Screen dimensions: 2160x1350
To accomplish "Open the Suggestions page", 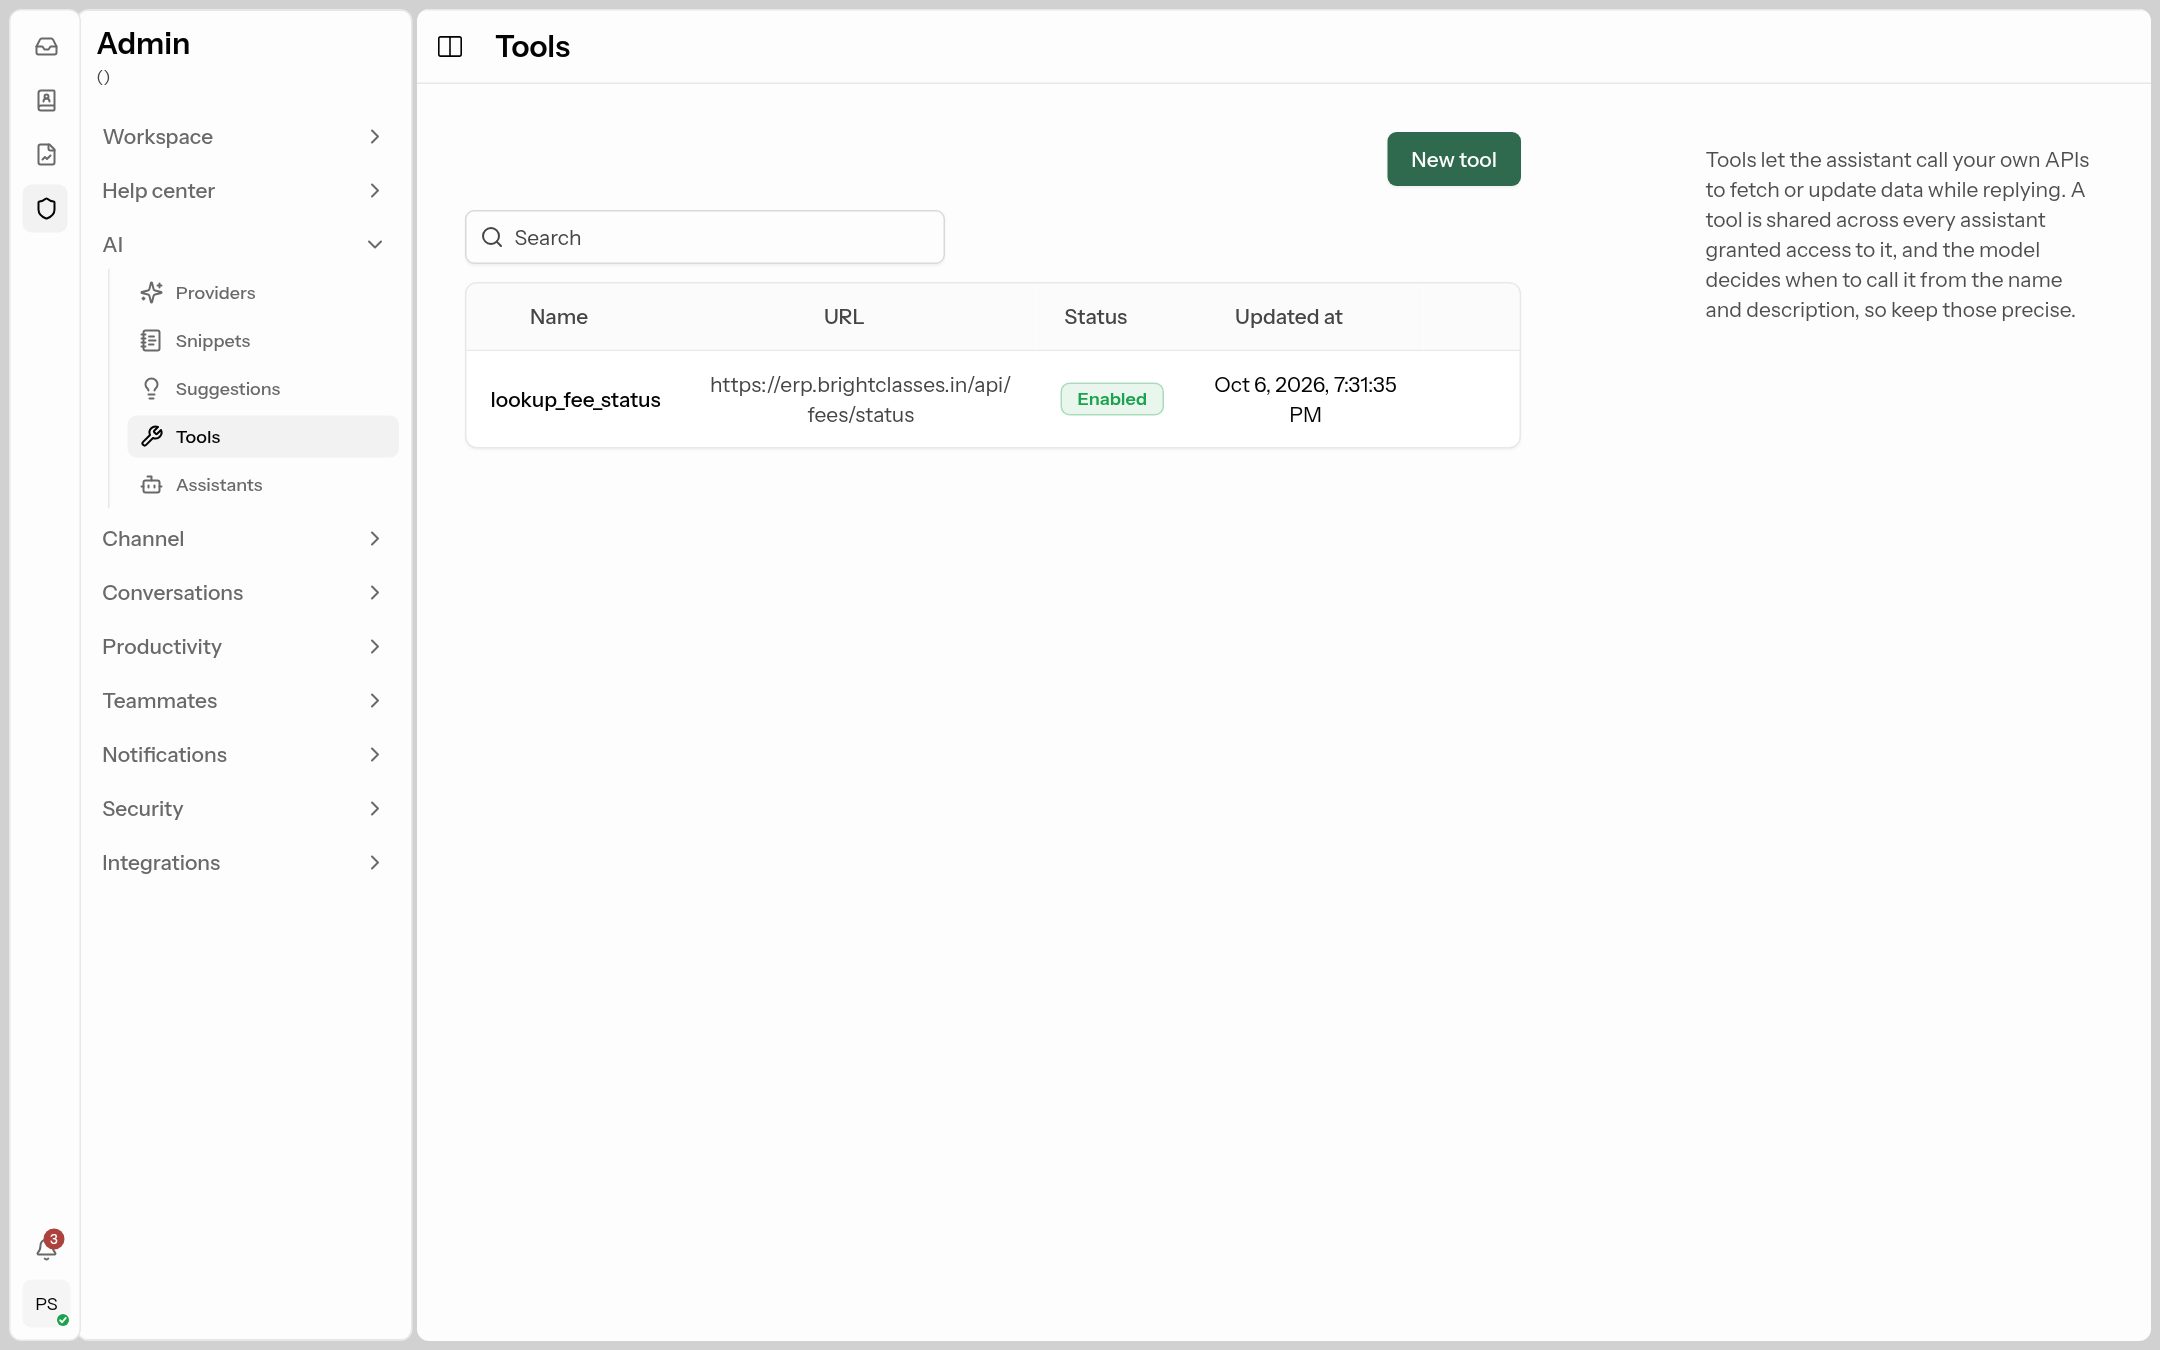I will (x=263, y=388).
